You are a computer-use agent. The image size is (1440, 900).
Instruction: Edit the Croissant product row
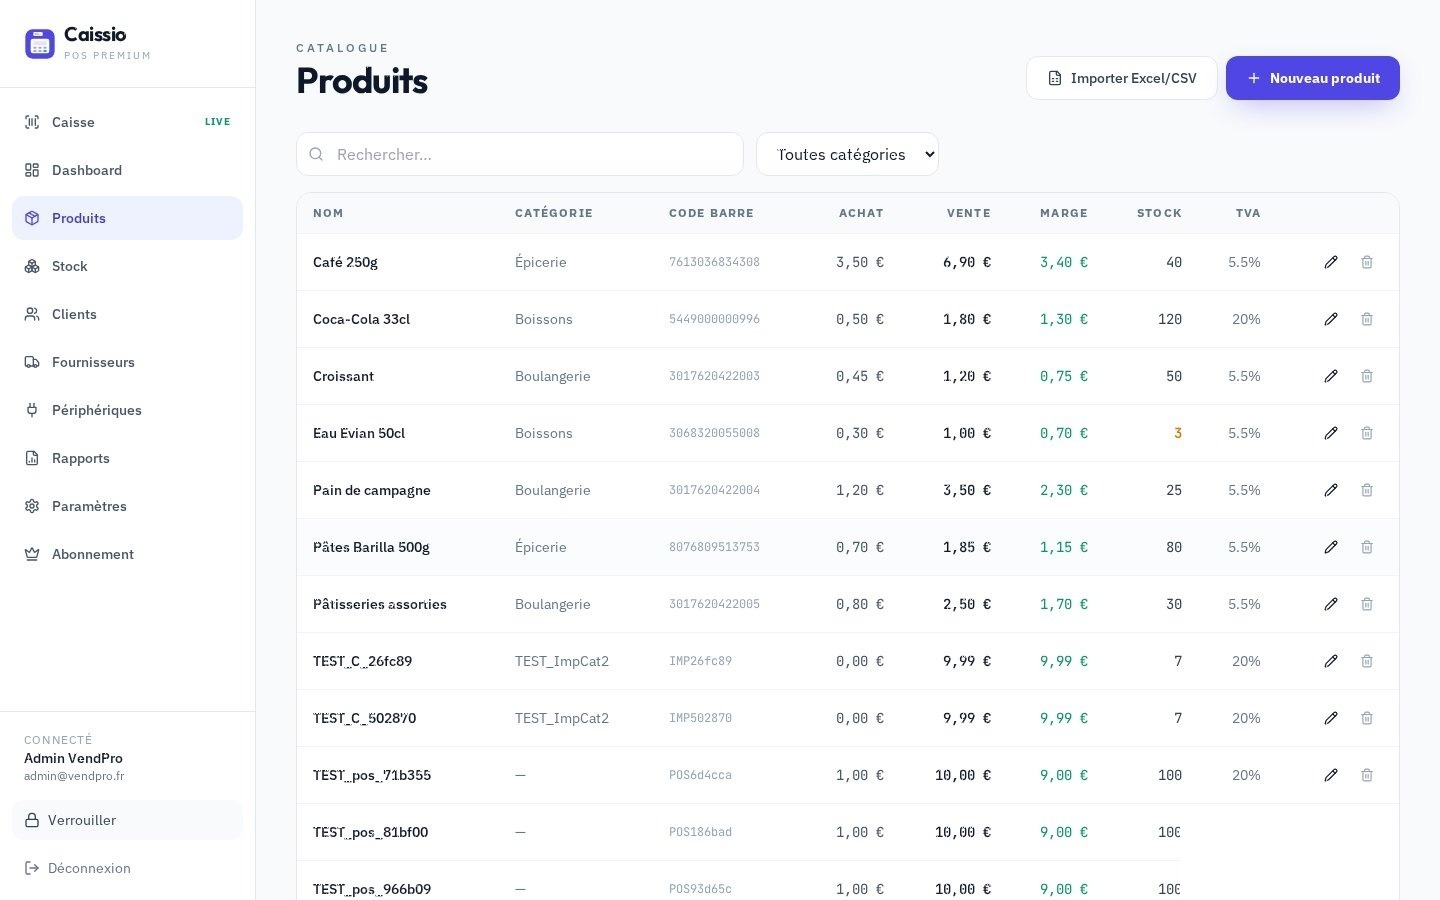coord(1331,376)
